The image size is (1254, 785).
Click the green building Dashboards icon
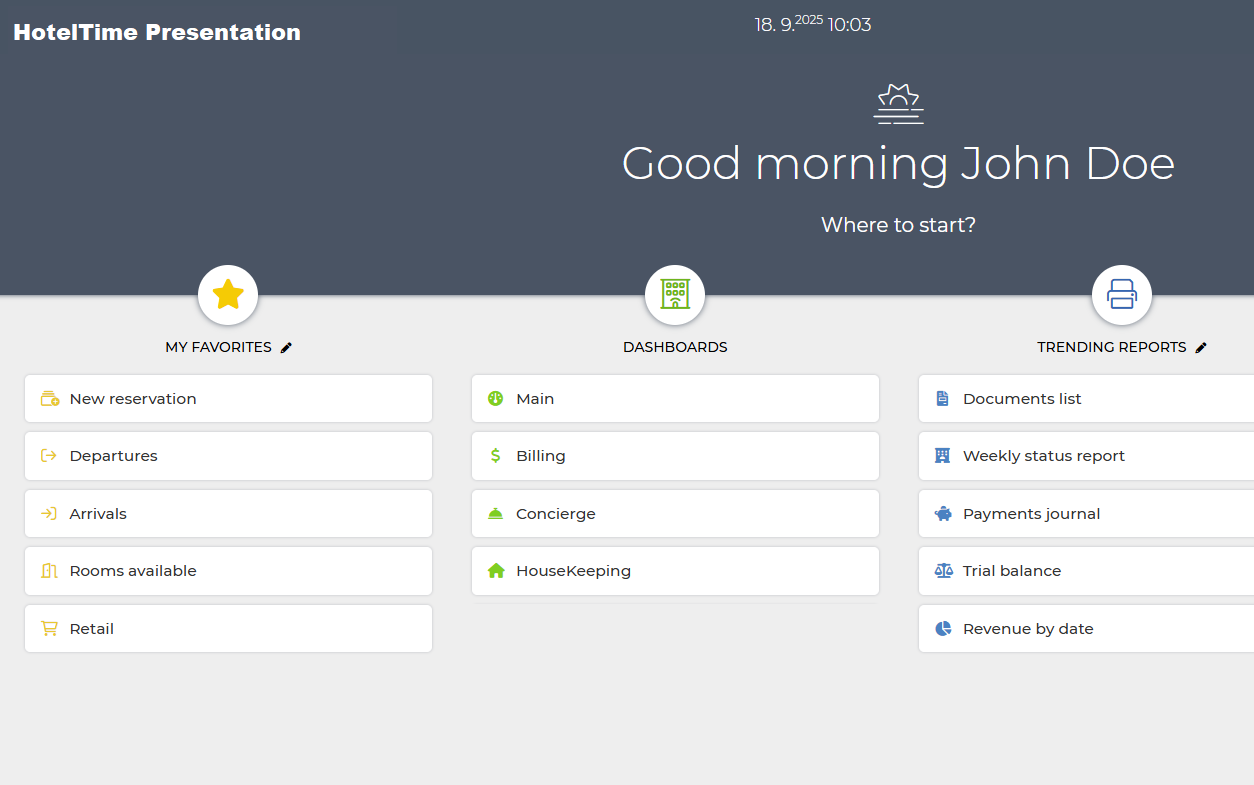(x=675, y=295)
